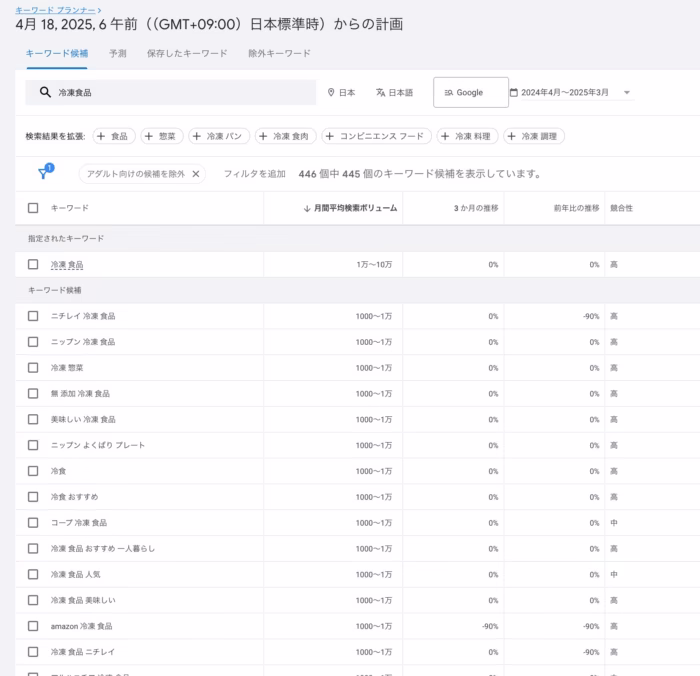This screenshot has width=700, height=676.
Task: Switch to キーワード候補 tab
Action: (57, 54)
